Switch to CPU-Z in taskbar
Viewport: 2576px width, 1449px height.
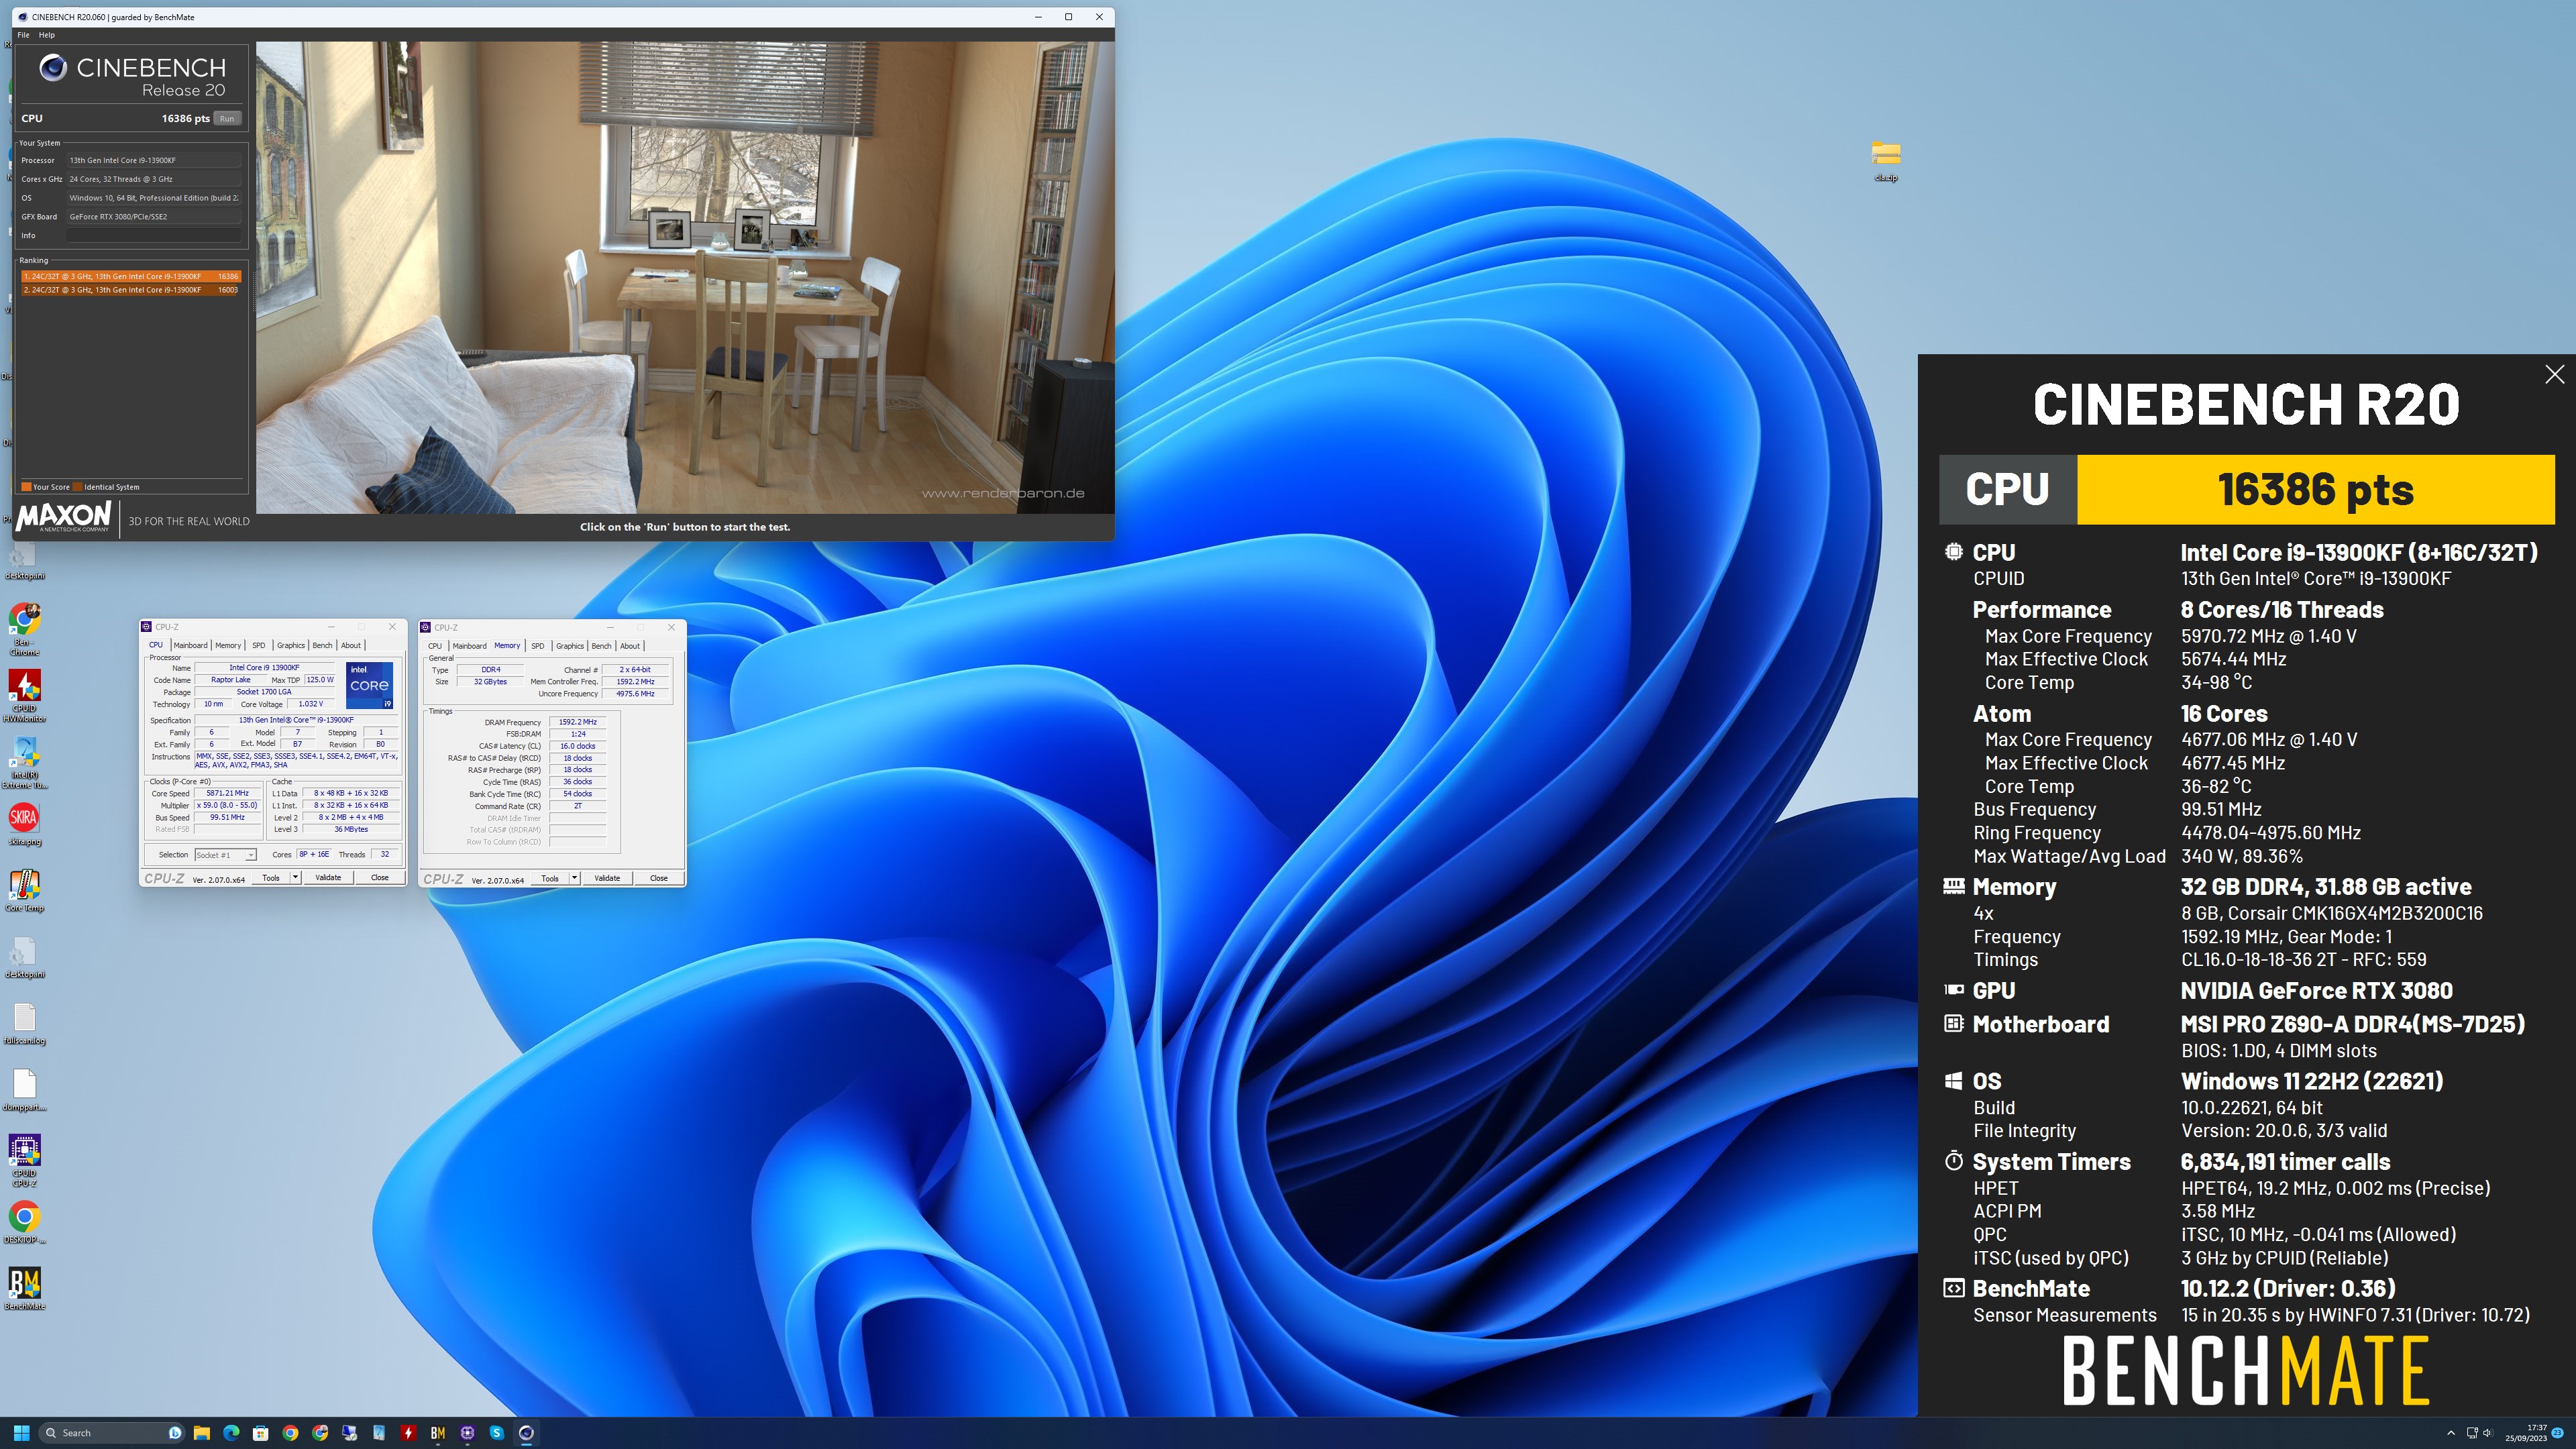tap(467, 1433)
